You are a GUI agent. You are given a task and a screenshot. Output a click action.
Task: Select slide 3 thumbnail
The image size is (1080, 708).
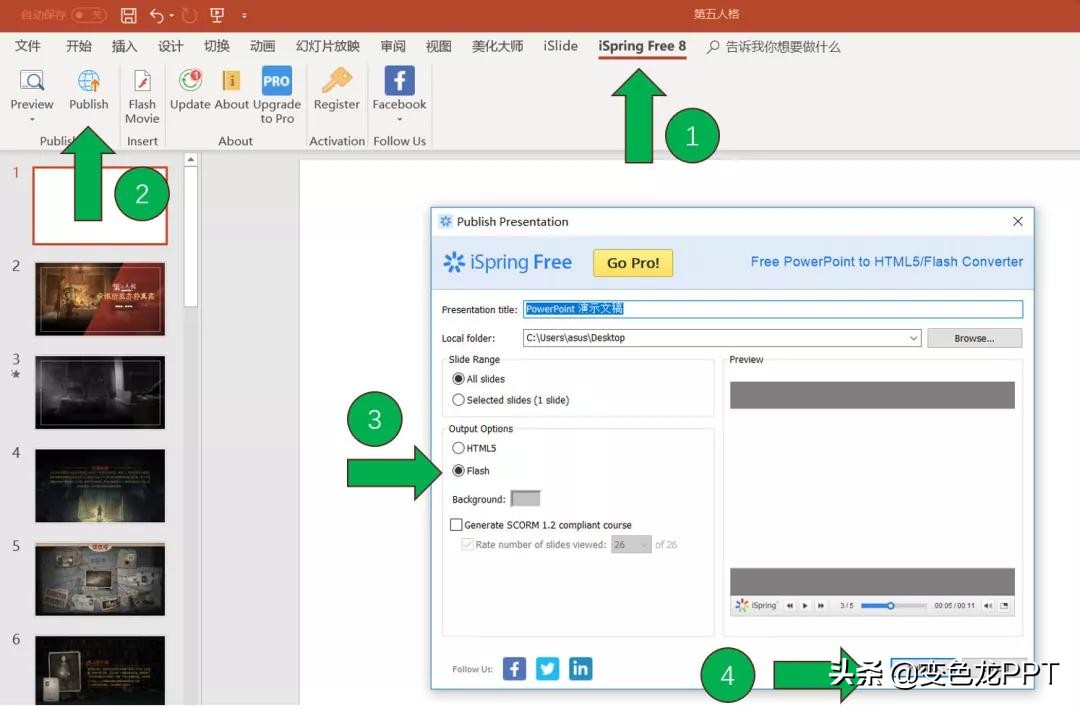(100, 392)
